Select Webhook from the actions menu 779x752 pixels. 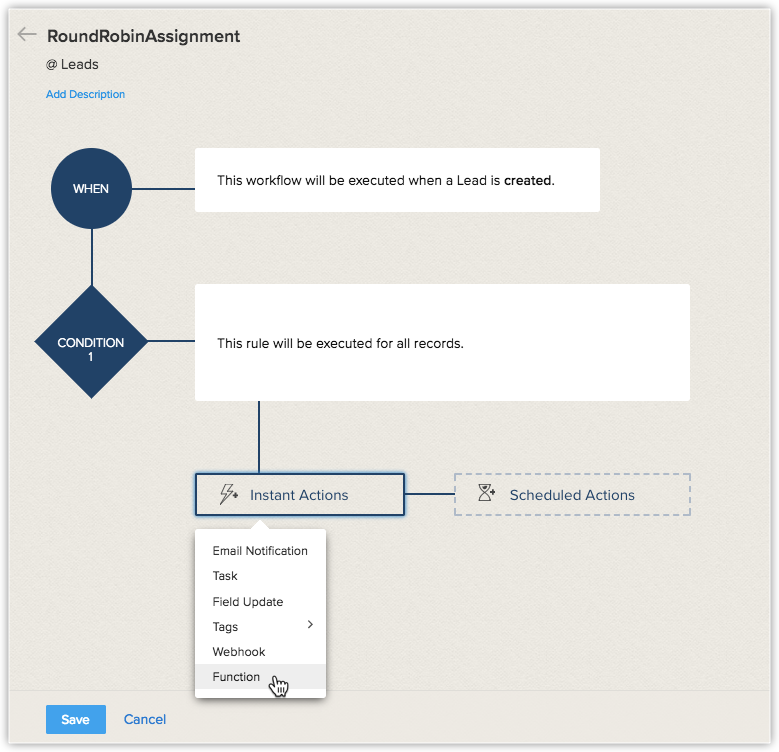[x=260, y=652]
